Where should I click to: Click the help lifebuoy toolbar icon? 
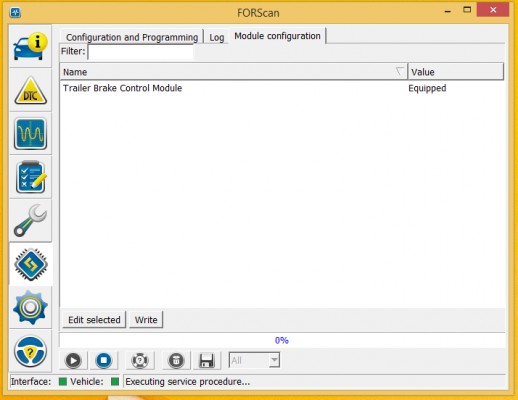click(140, 360)
